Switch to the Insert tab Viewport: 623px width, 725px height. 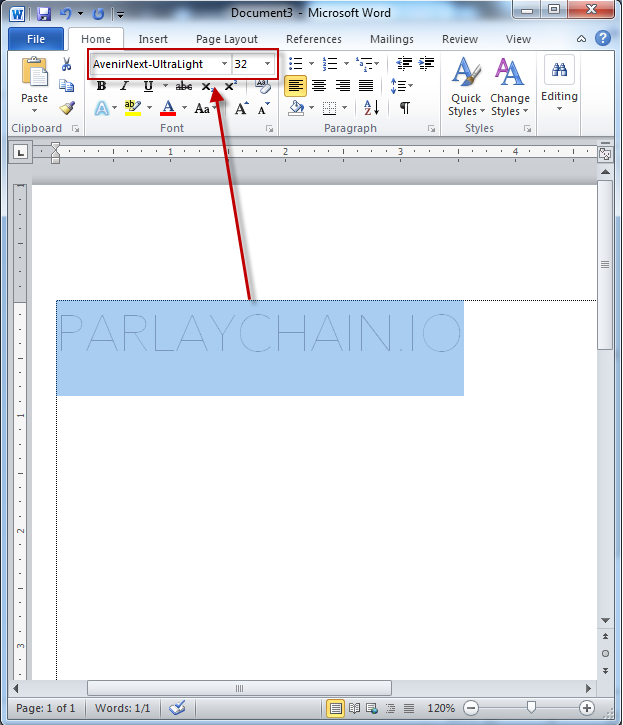coord(153,39)
